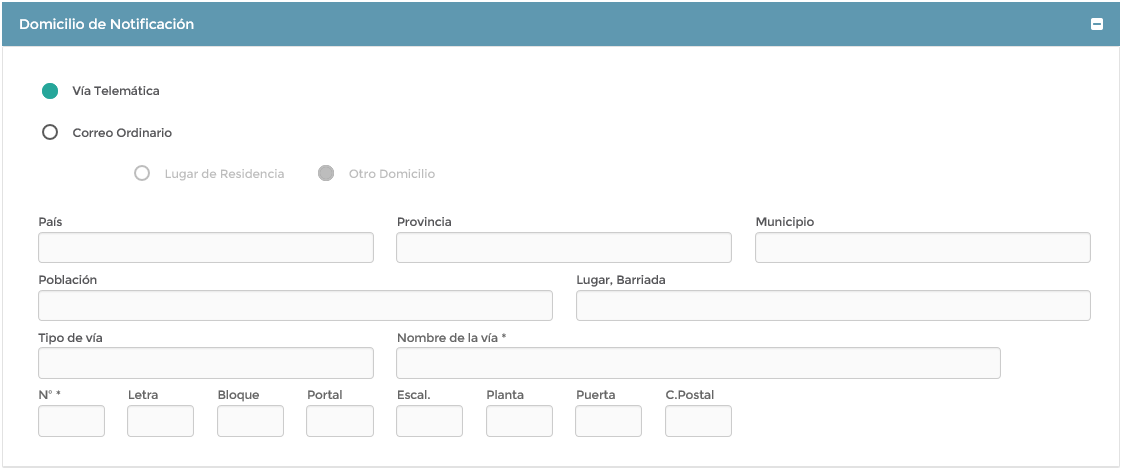Image resolution: width=1124 pixels, height=471 pixels.
Task: Click the Nombre de la vía field
Action: (x=698, y=363)
